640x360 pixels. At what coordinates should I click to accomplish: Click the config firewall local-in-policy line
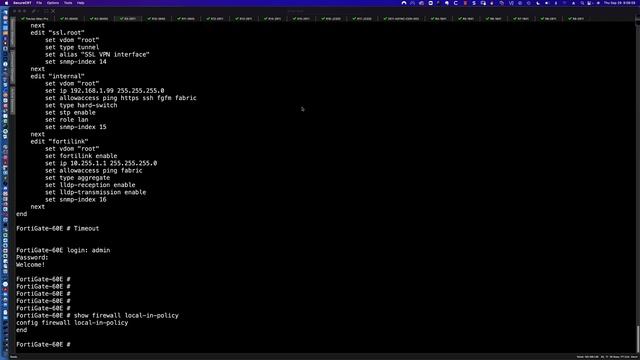(x=72, y=323)
